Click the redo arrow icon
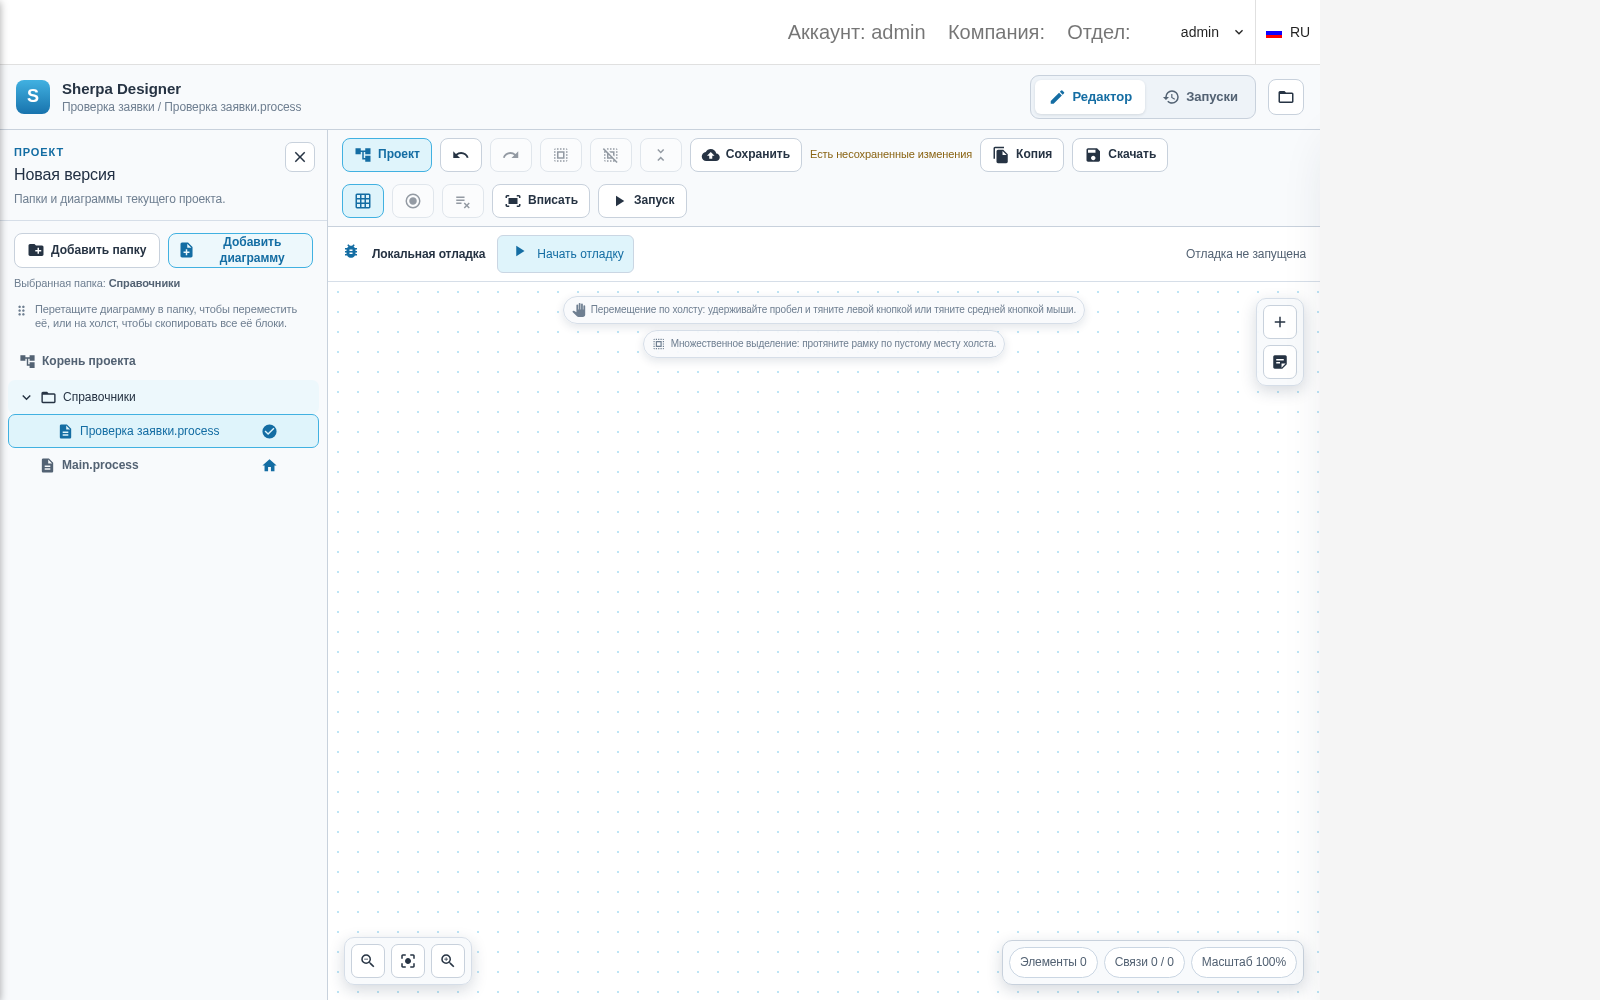Viewport: 1600px width, 1000px height. point(511,155)
